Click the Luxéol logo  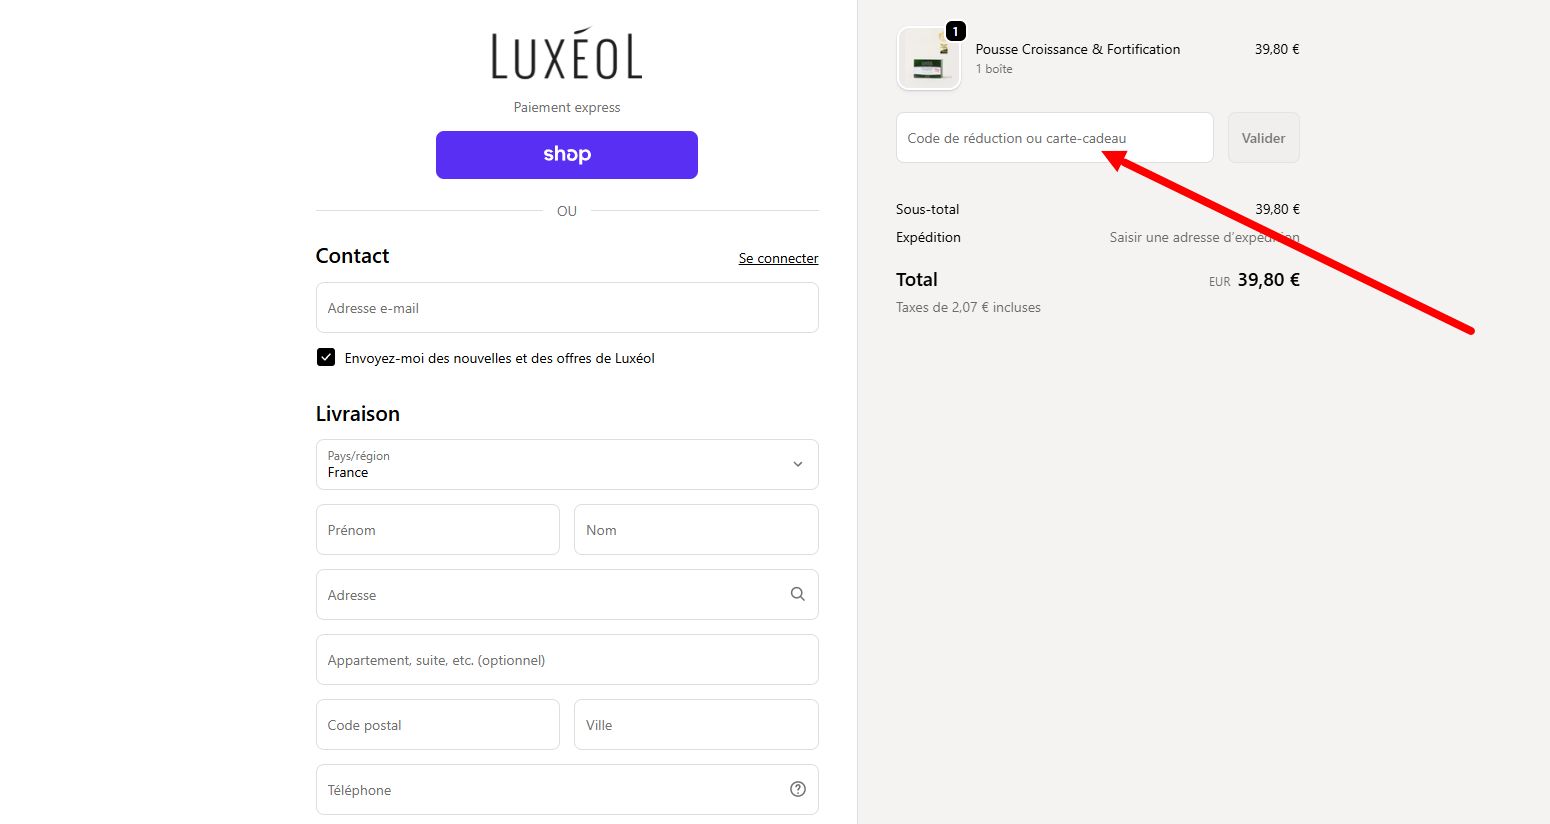point(567,54)
